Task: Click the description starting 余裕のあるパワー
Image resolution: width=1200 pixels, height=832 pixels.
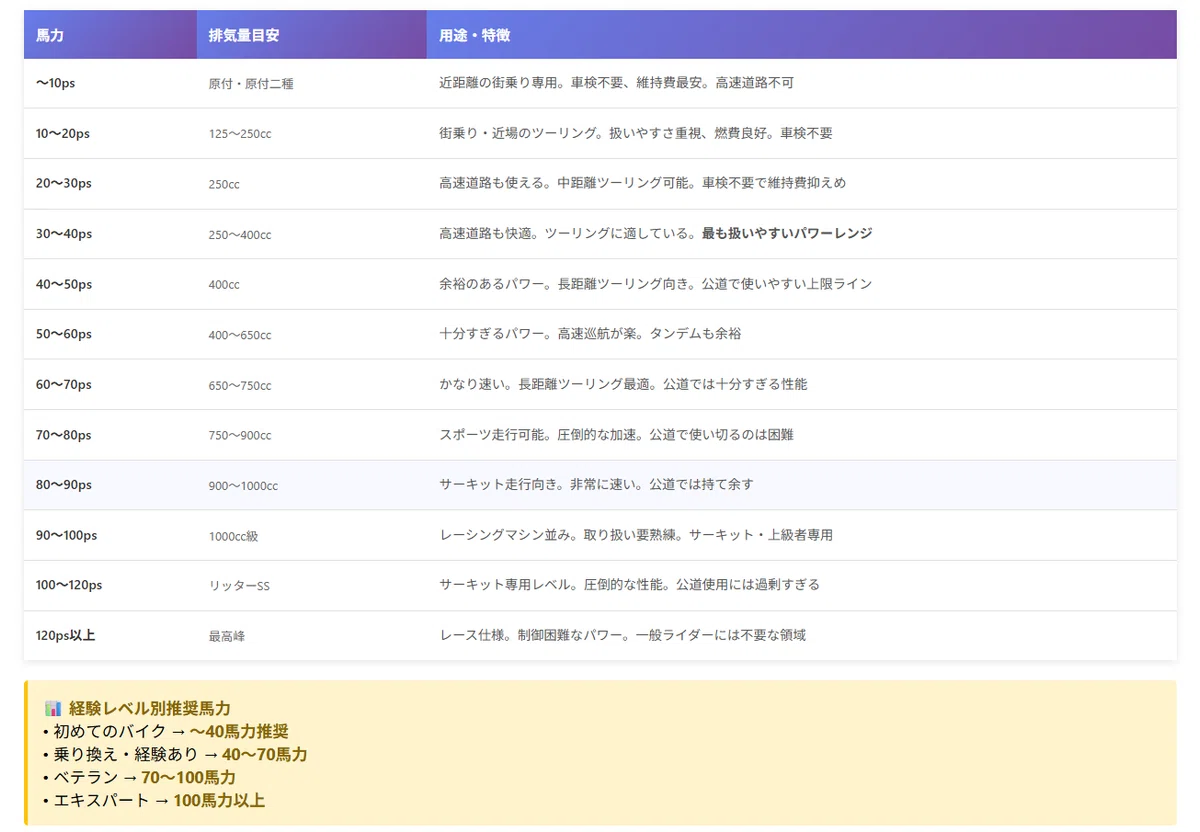Action: [656, 284]
